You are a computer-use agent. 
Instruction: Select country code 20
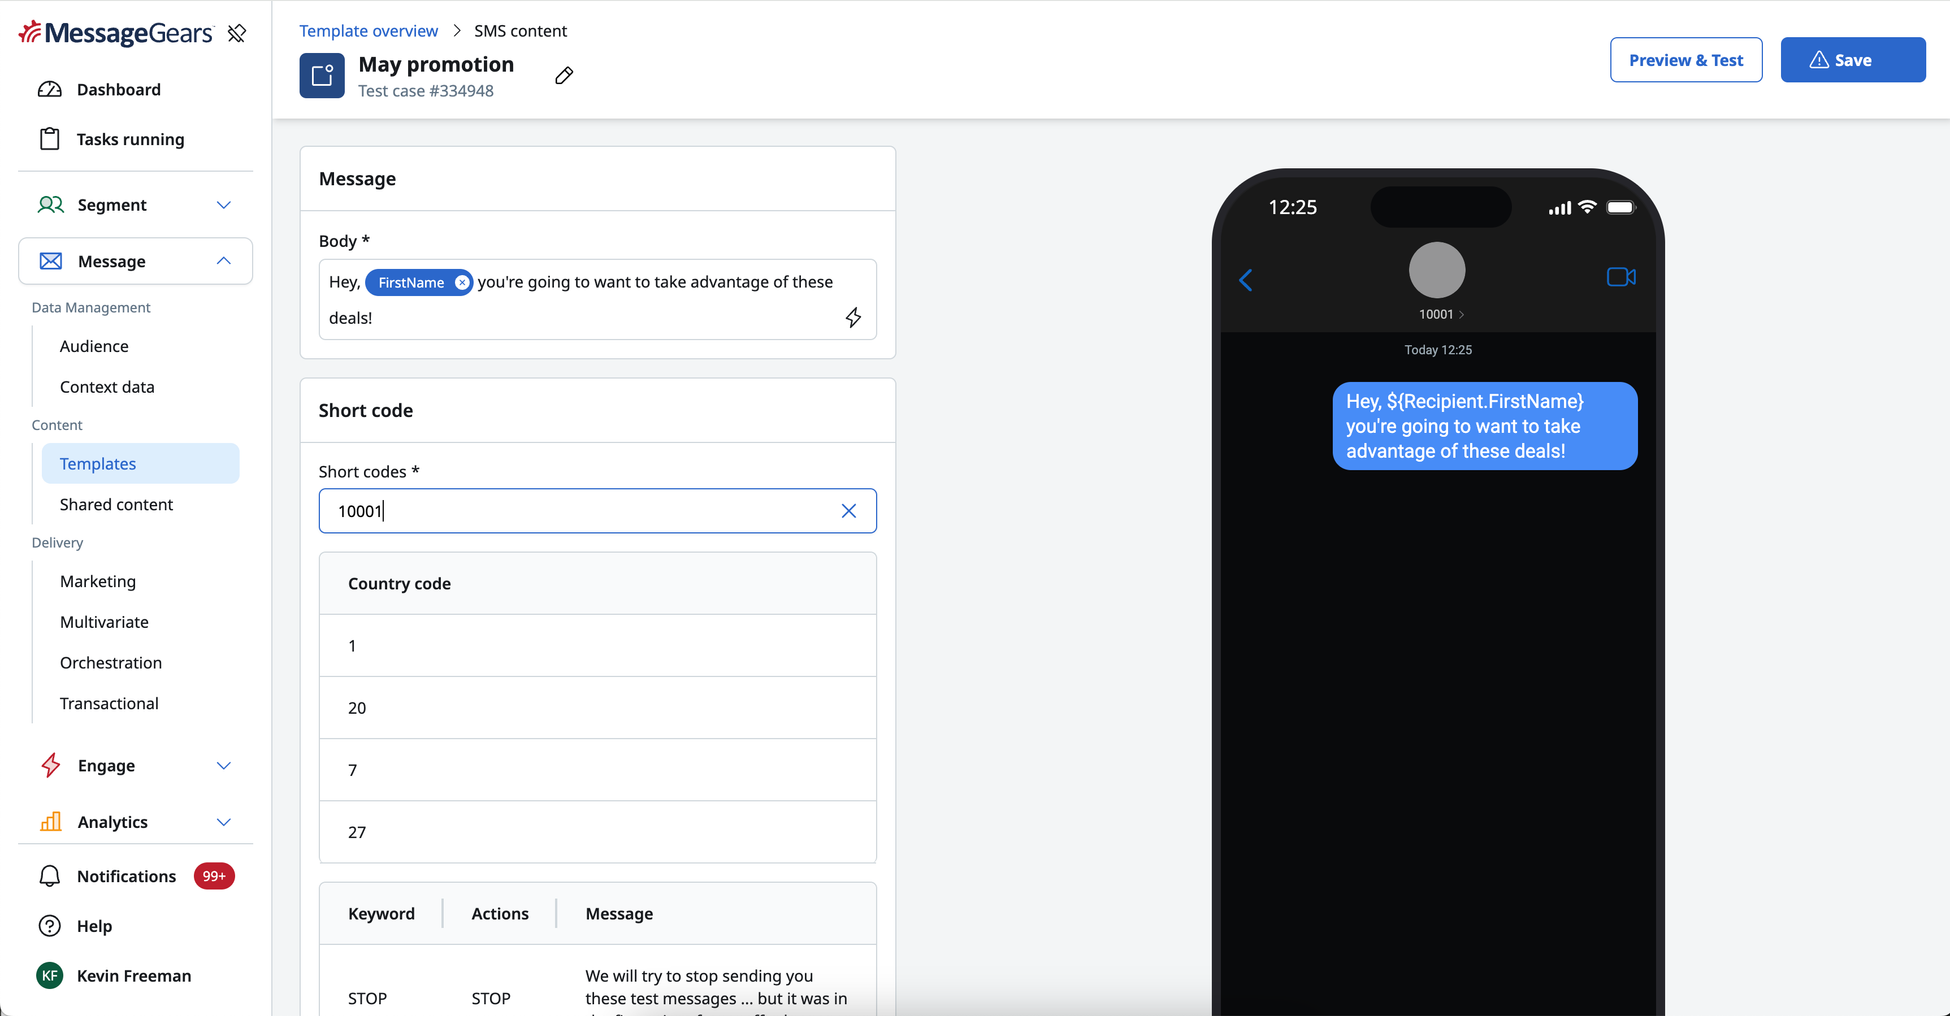[x=598, y=708]
